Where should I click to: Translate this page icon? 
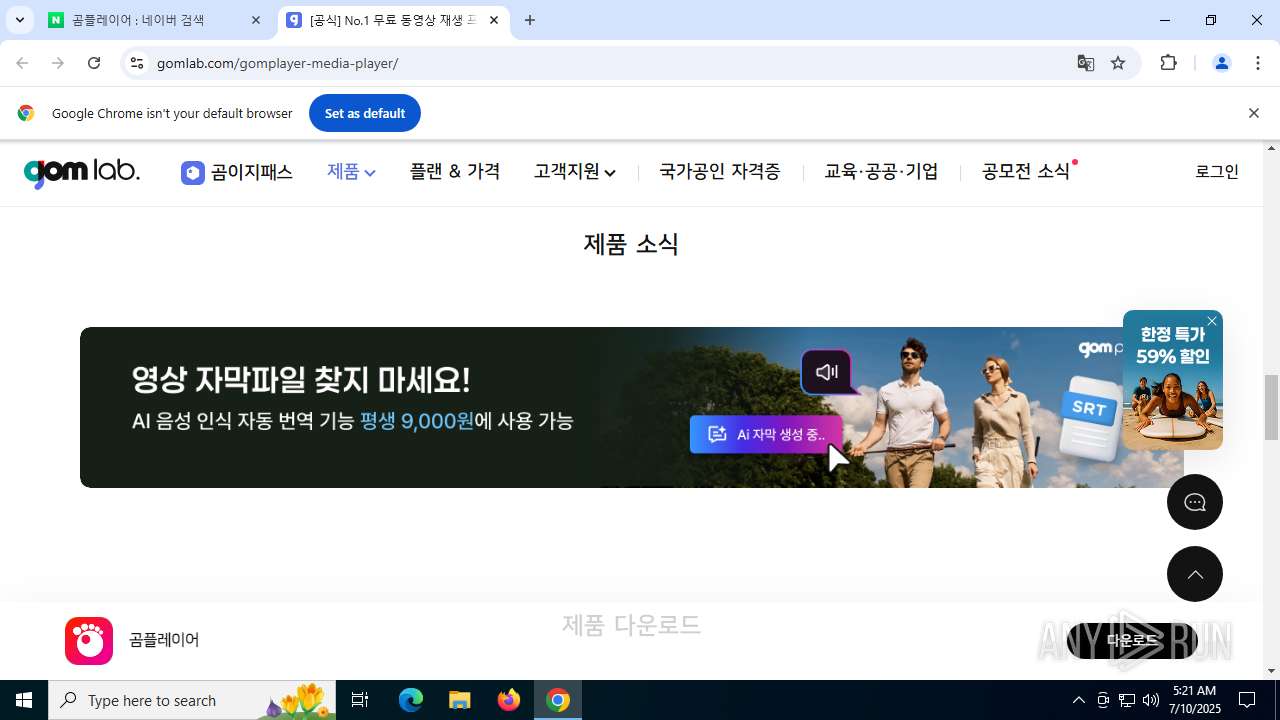[1086, 63]
